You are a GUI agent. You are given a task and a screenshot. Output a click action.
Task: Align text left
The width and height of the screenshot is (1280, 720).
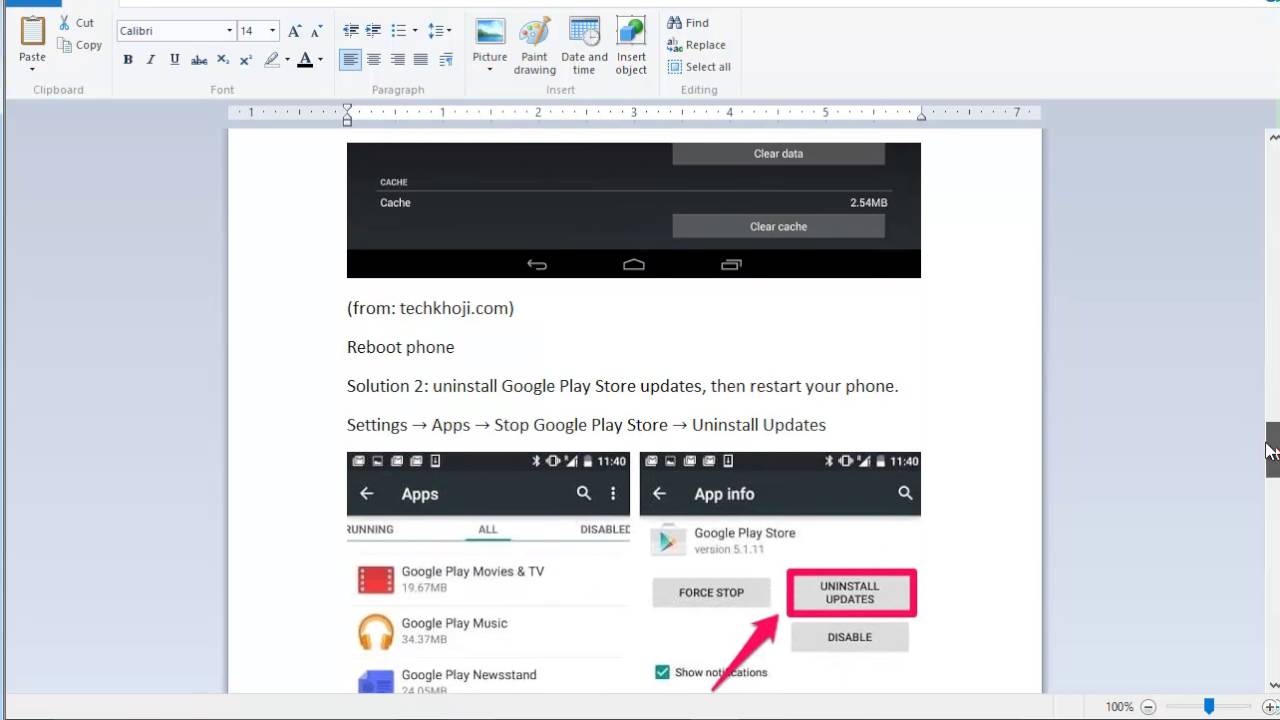coord(350,60)
